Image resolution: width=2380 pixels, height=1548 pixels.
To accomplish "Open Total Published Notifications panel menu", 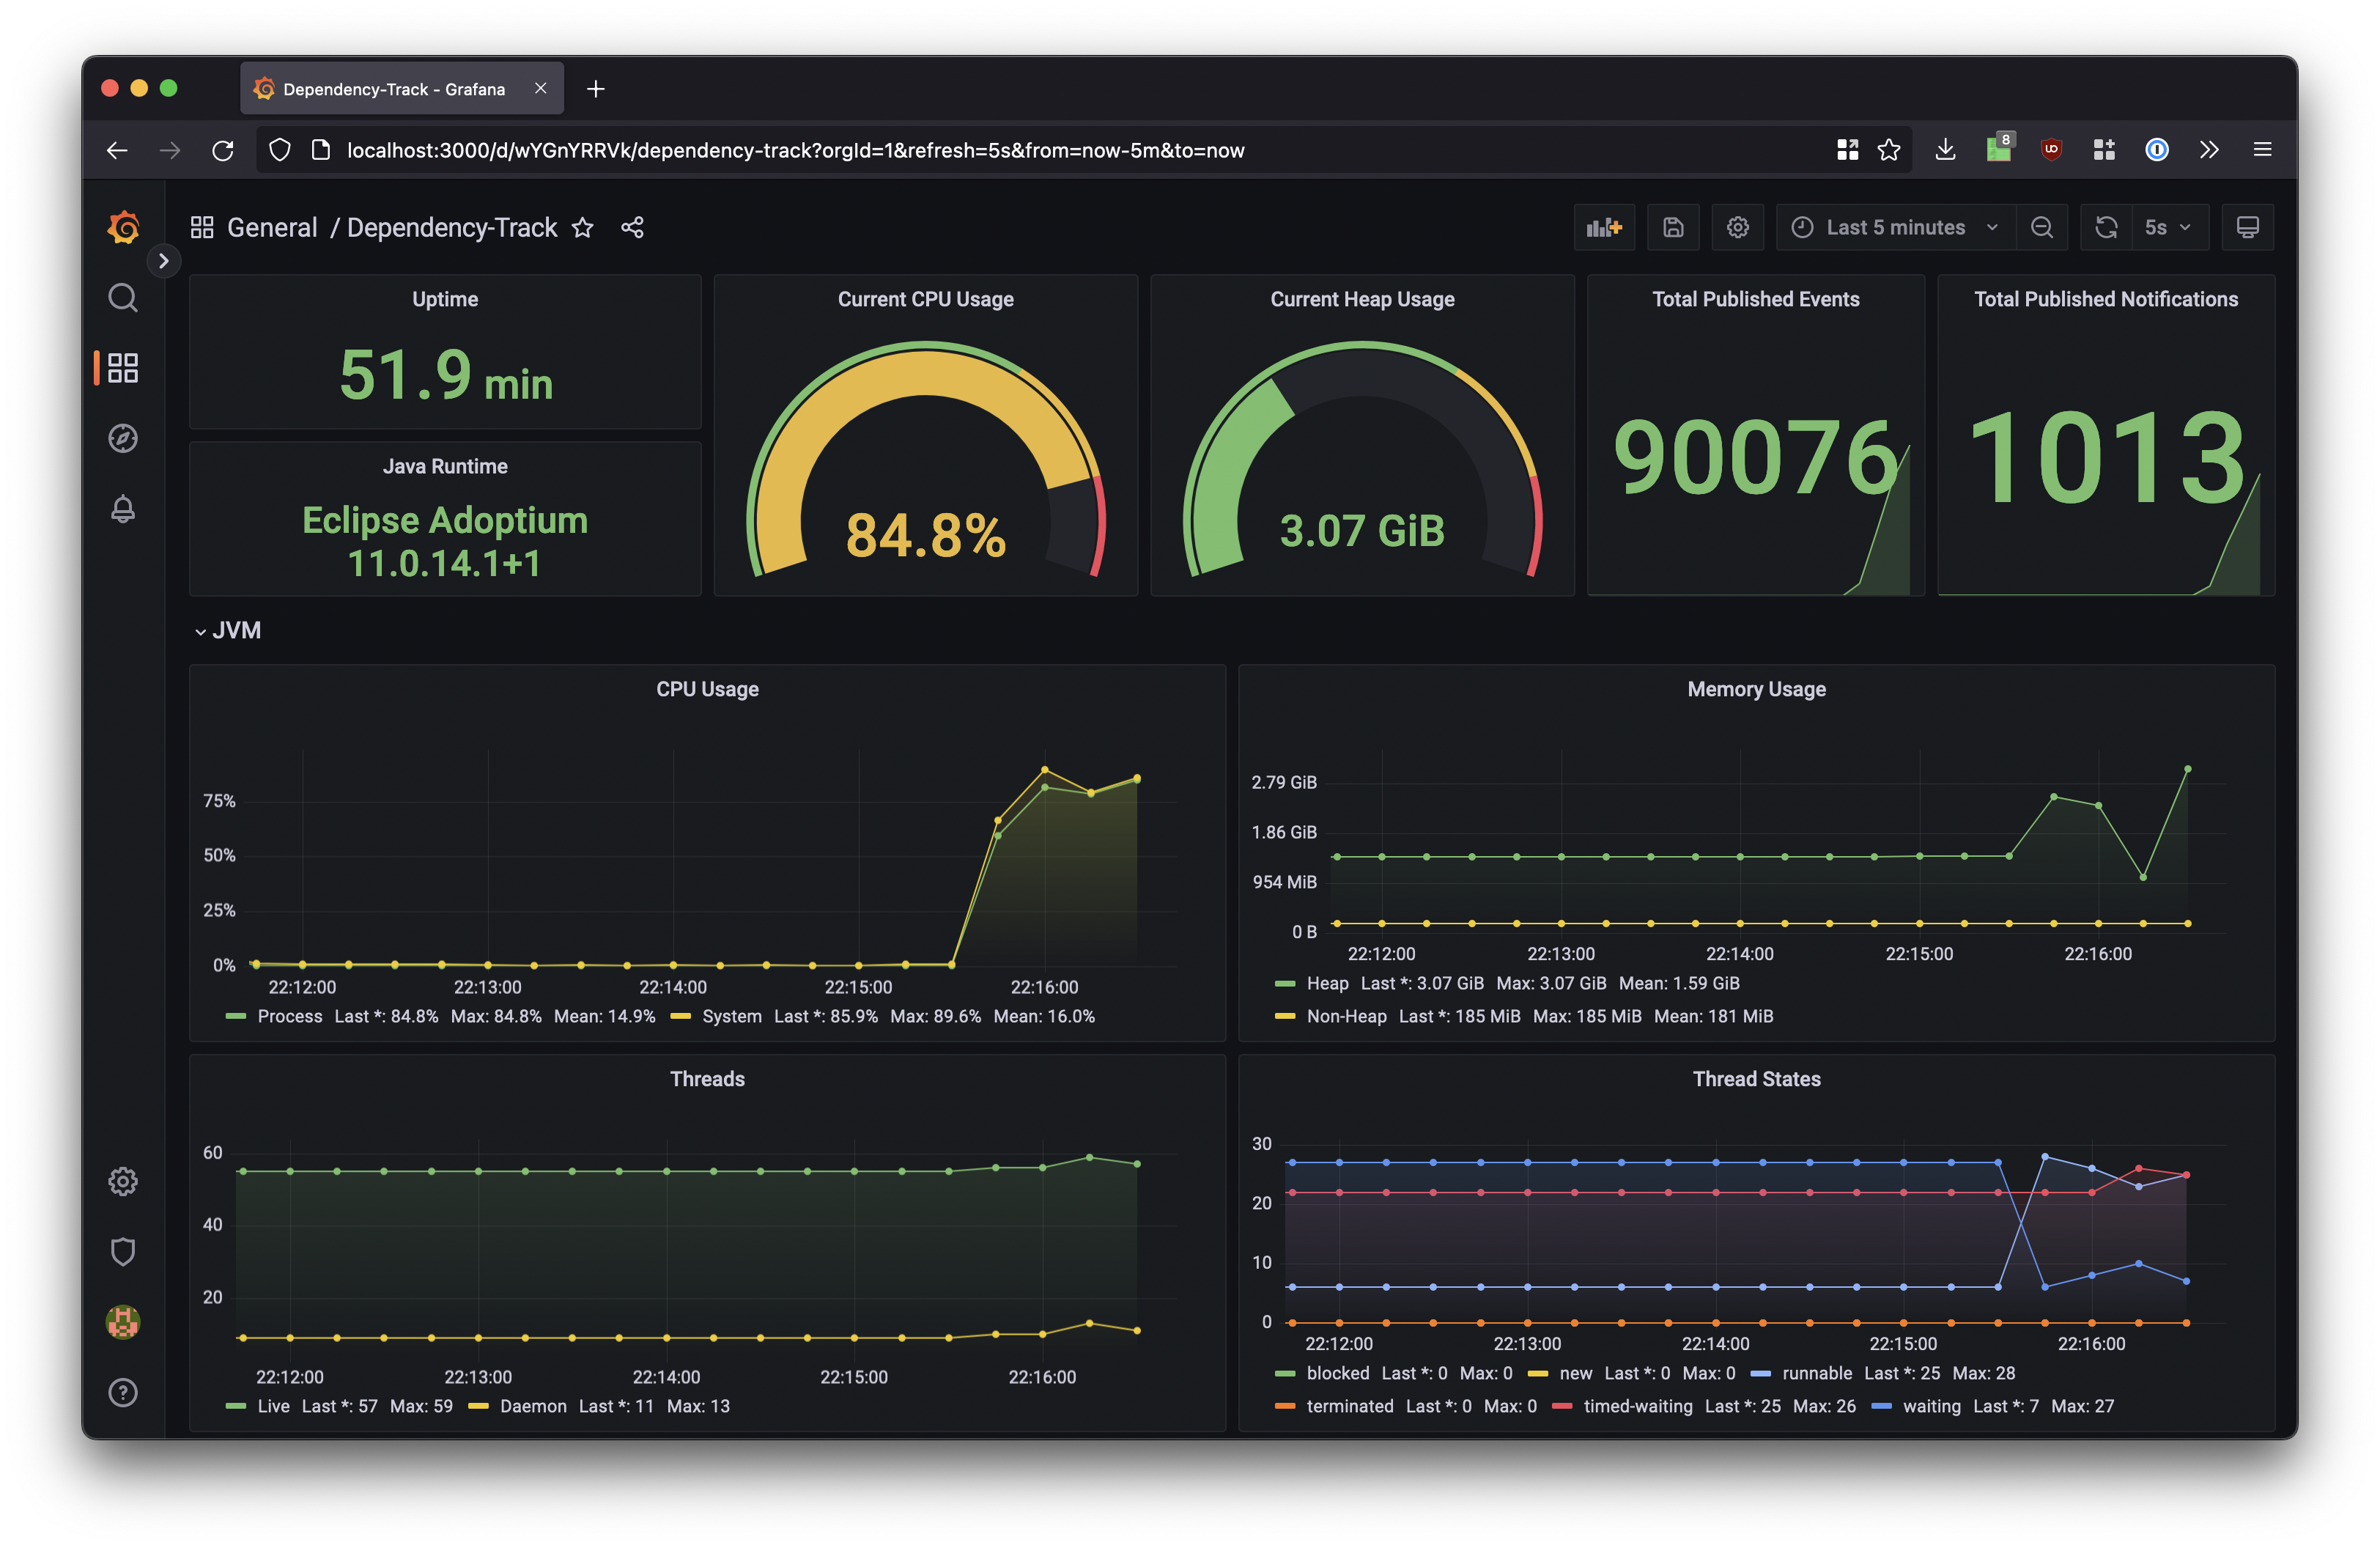I will point(2106,299).
